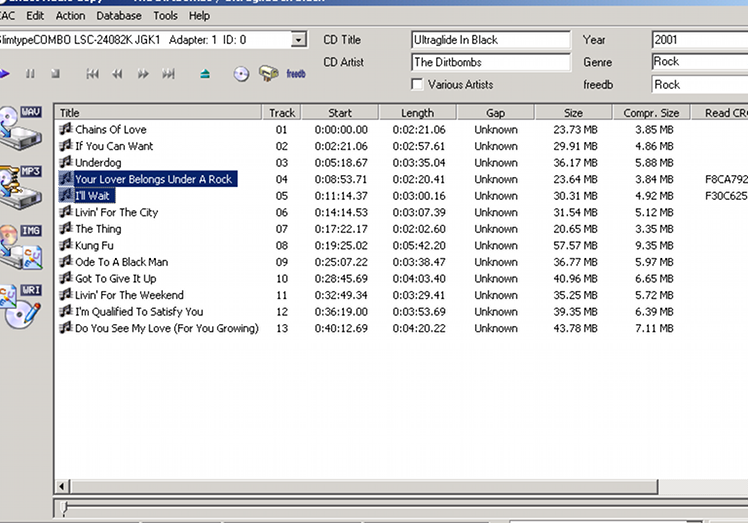Open the Action menu
748x523 pixels.
pyautogui.click(x=70, y=16)
